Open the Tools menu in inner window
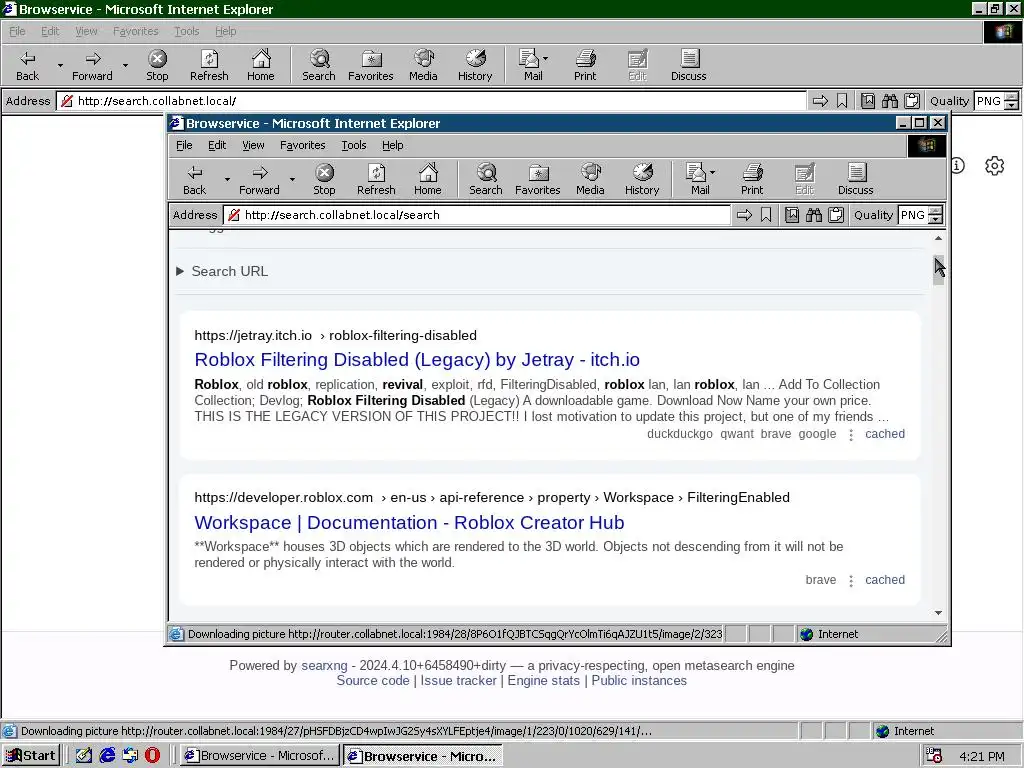The image size is (1024, 768). 353,145
